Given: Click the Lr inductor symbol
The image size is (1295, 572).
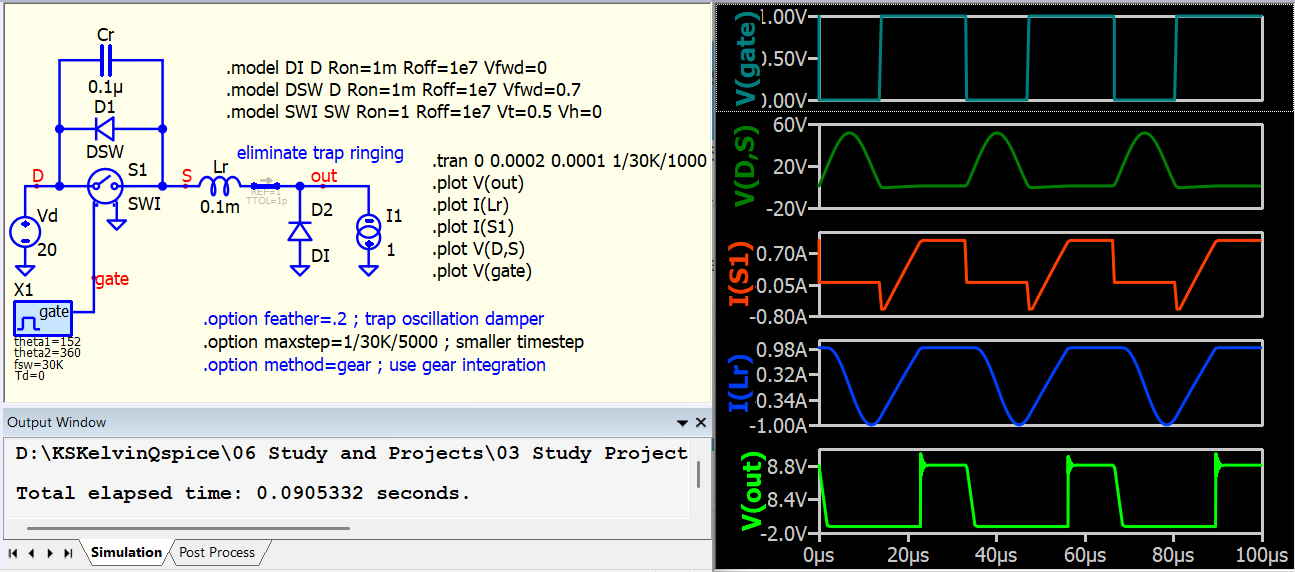Looking at the screenshot, I should click(220, 186).
